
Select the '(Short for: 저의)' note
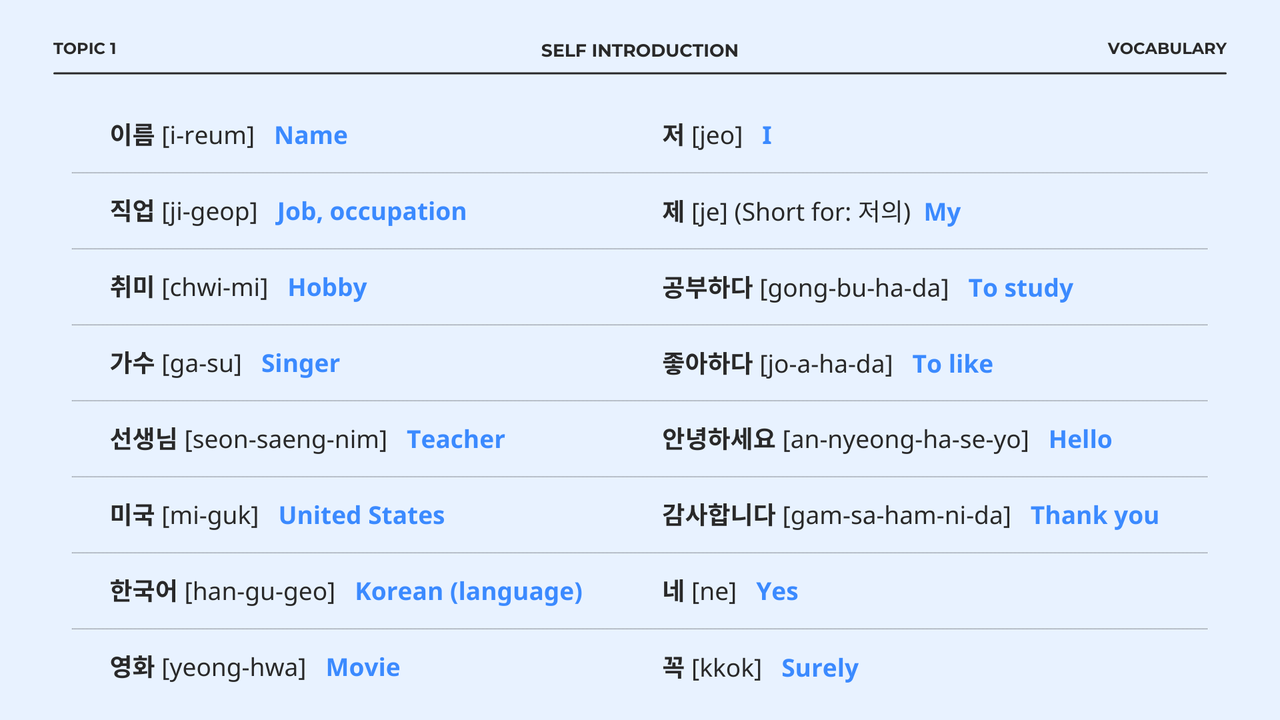(x=822, y=212)
